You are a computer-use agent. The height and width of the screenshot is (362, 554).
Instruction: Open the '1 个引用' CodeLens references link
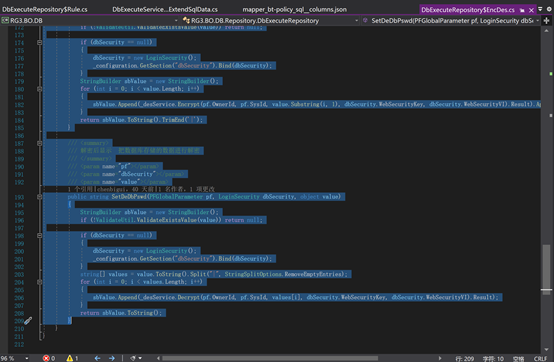coord(81,189)
